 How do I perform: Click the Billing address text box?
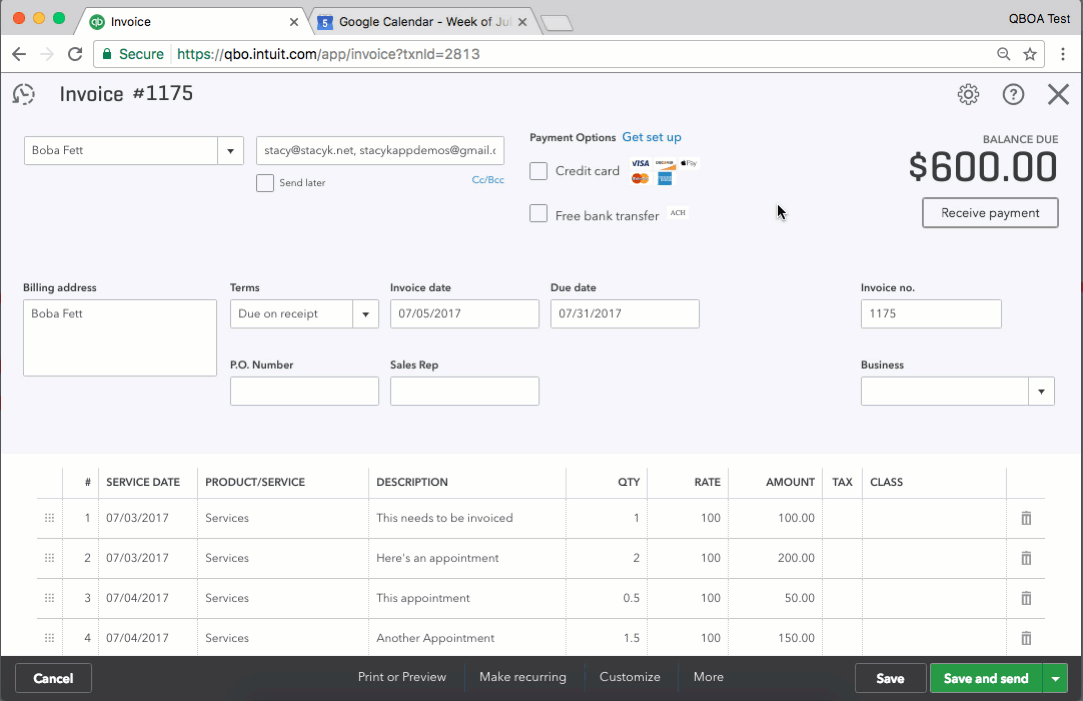(119, 338)
